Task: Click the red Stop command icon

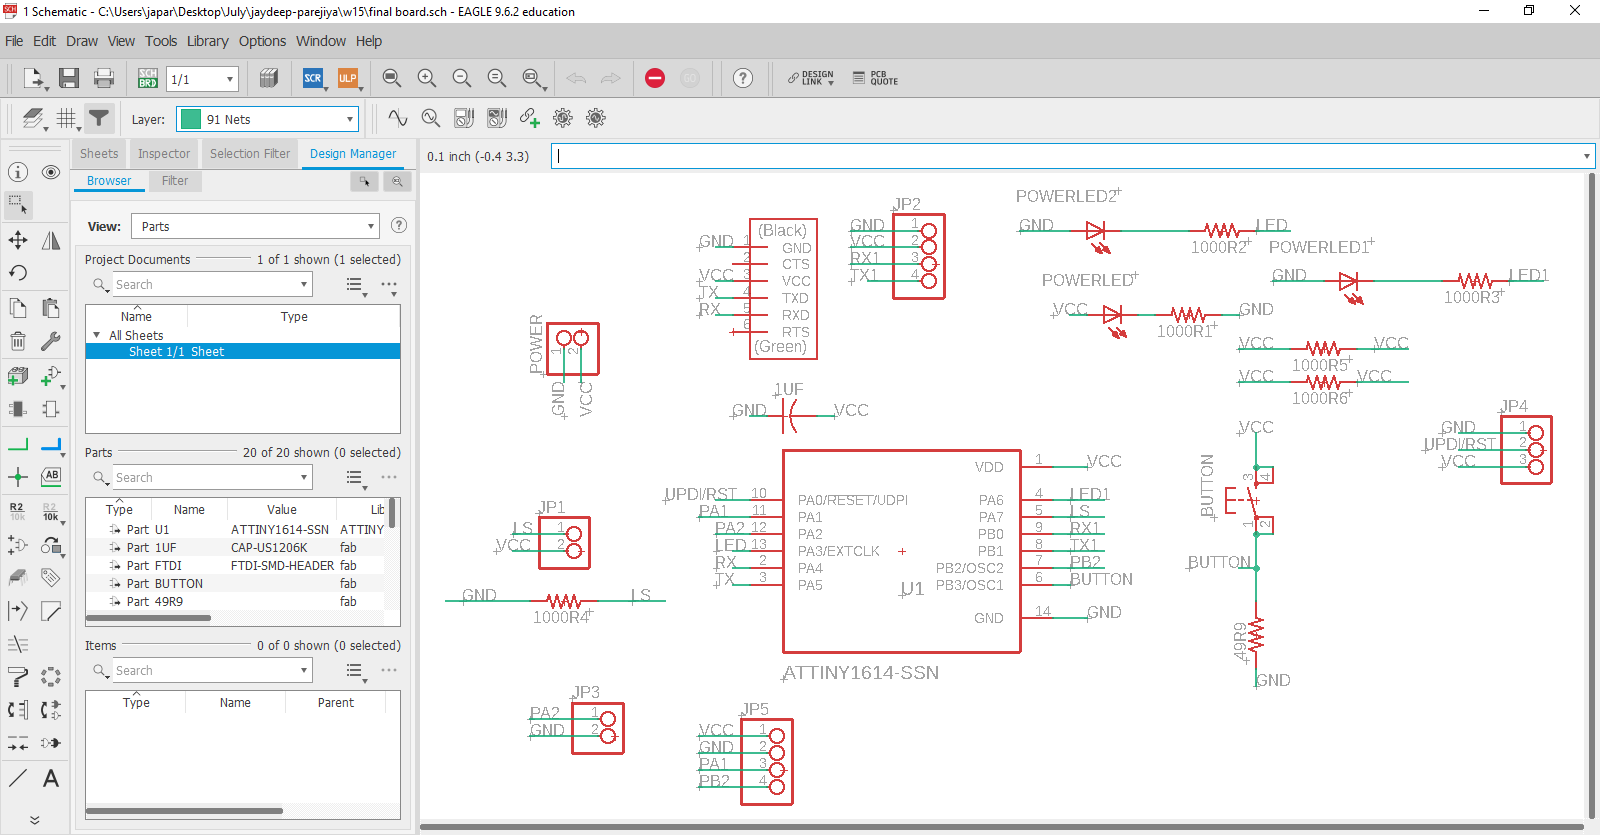Action: point(655,78)
